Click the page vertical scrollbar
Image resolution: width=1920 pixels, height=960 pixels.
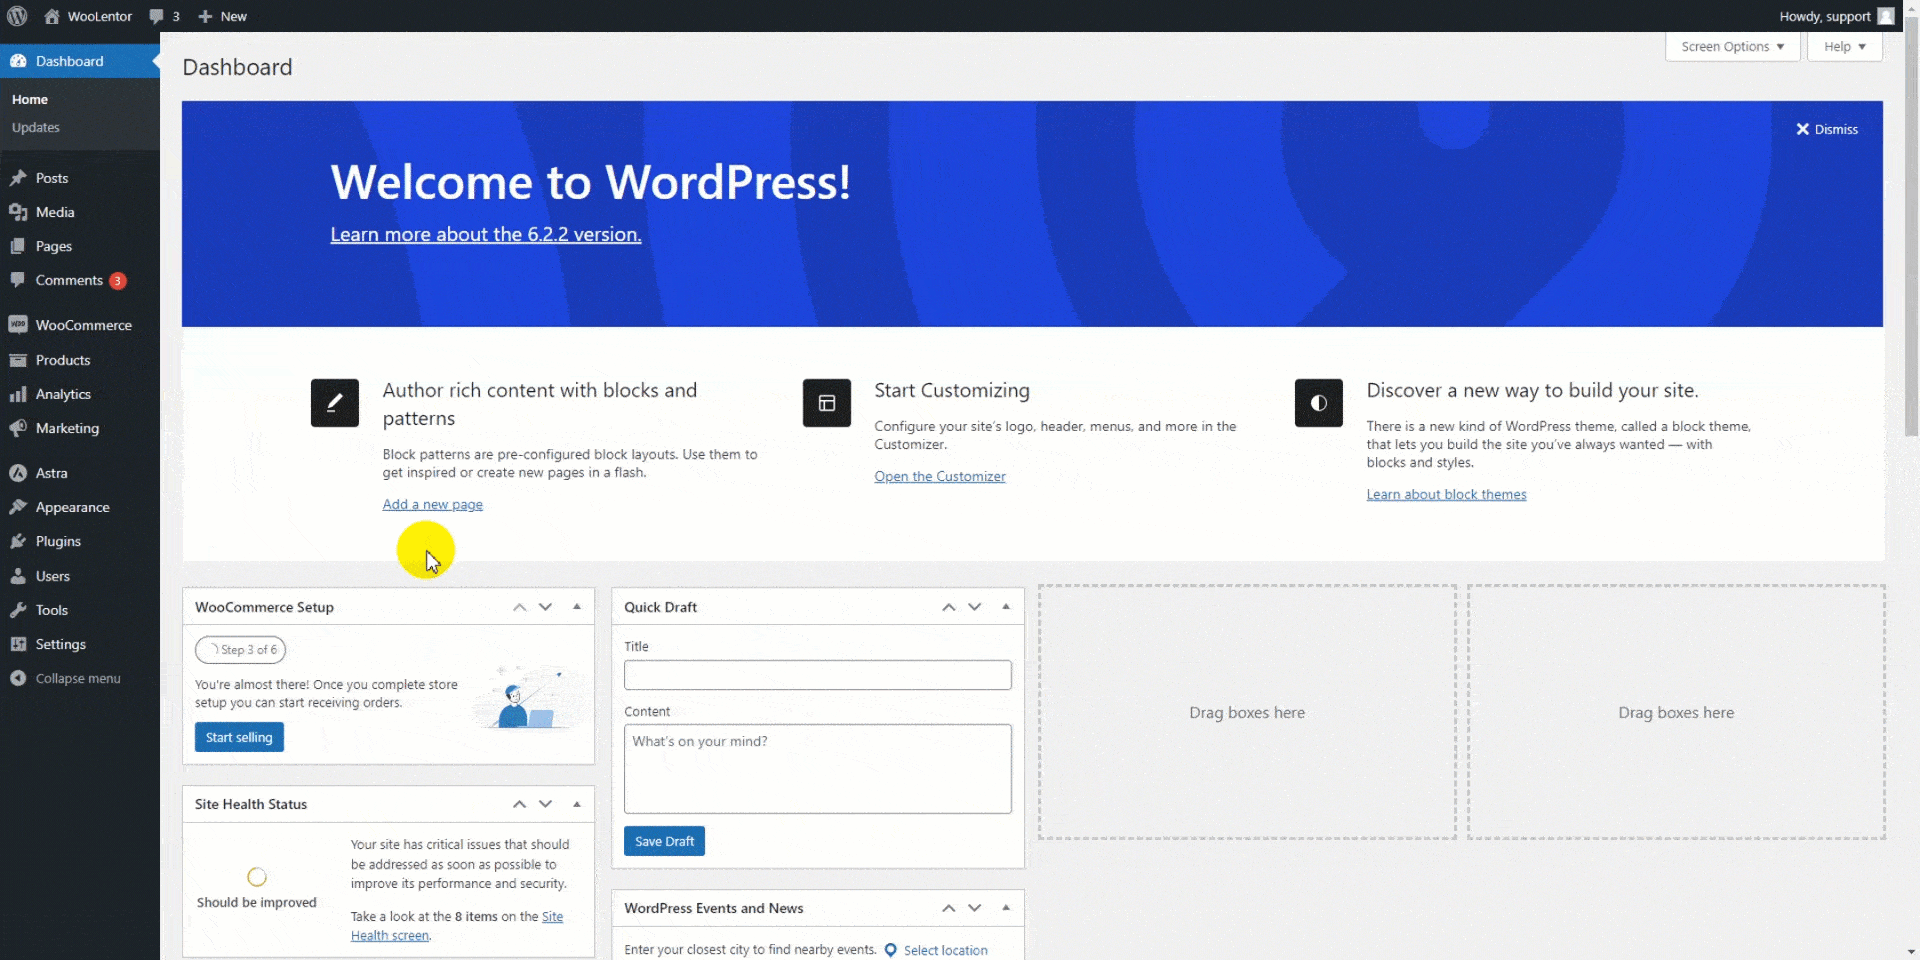click(x=1911, y=250)
